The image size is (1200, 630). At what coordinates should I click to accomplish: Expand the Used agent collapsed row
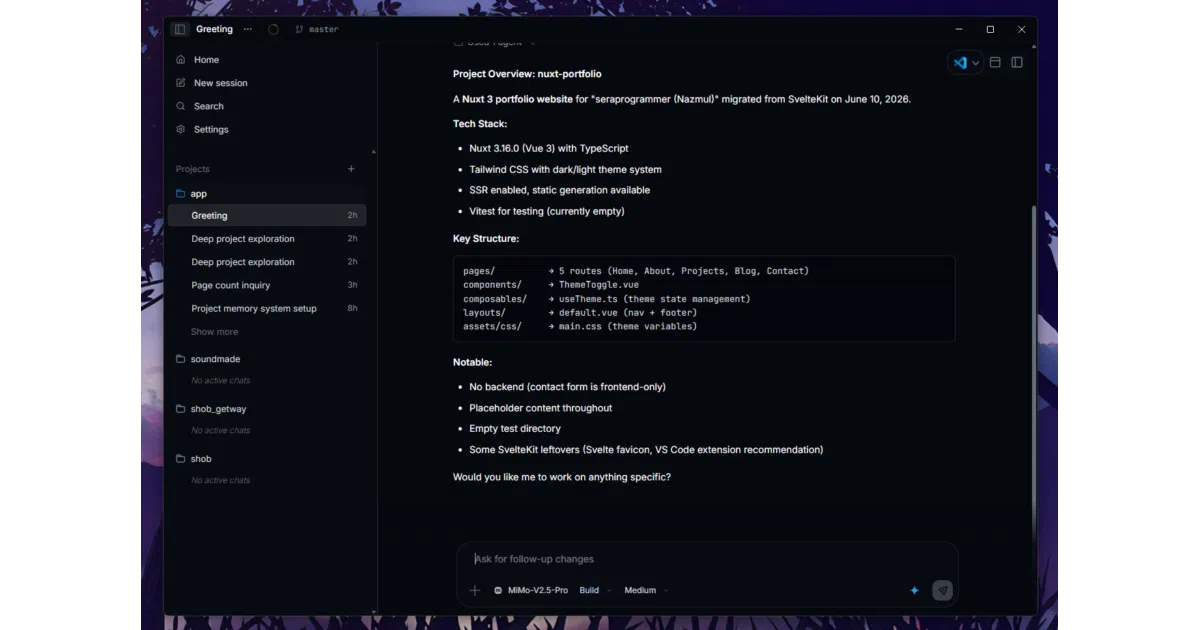[x=495, y=43]
